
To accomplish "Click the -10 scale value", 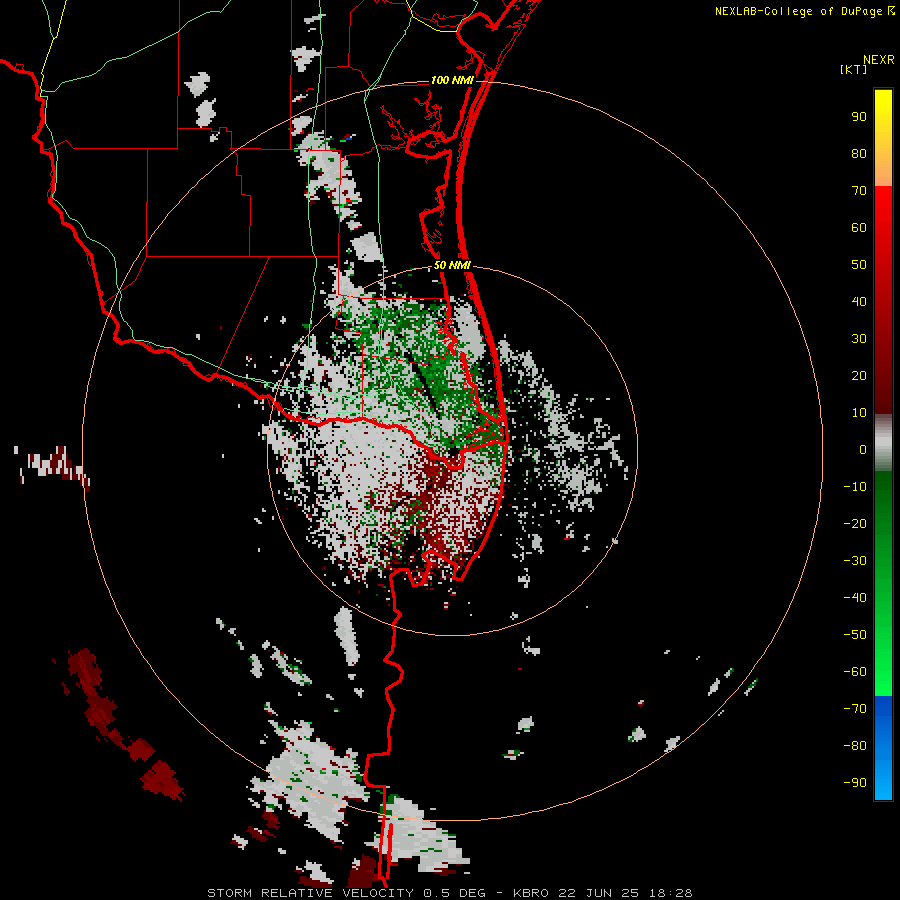I will [855, 487].
